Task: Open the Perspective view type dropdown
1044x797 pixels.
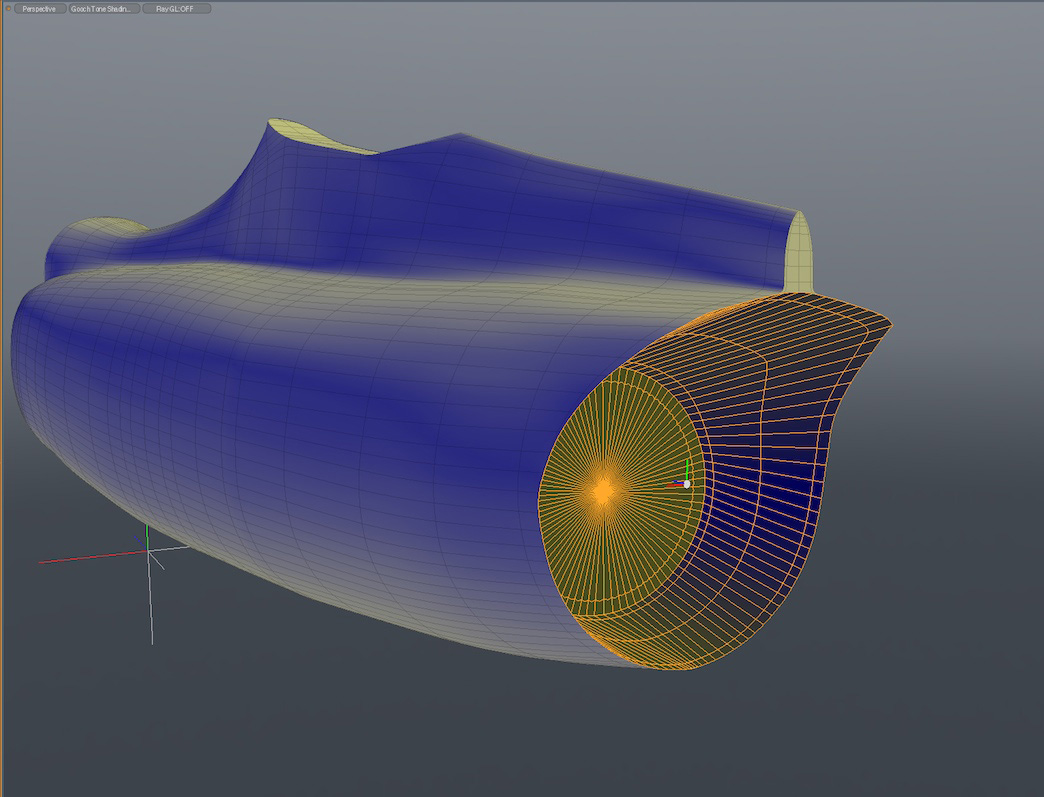Action: 39,9
